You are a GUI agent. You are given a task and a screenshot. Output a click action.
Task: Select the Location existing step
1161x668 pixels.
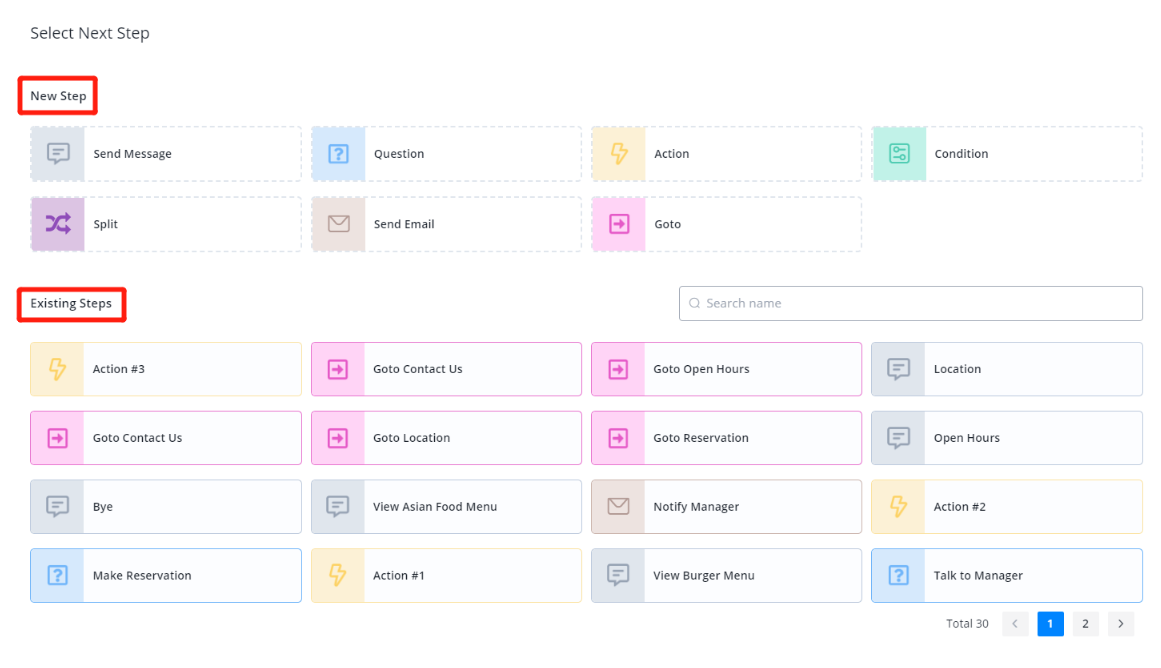(1006, 369)
